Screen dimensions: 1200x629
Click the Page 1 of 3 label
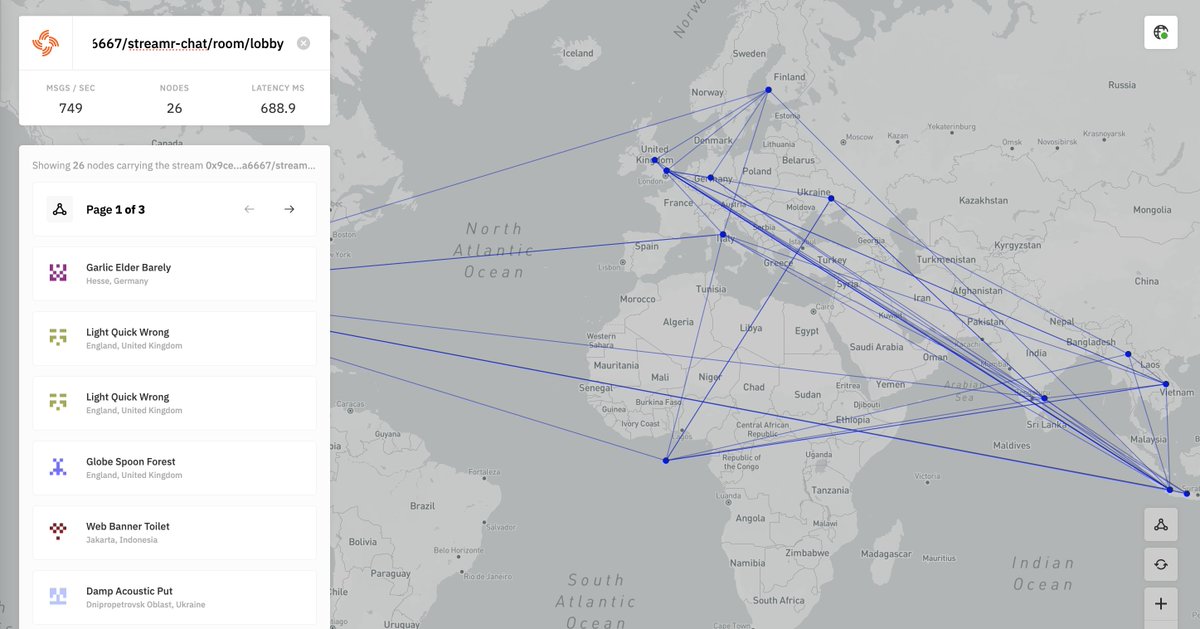115,209
